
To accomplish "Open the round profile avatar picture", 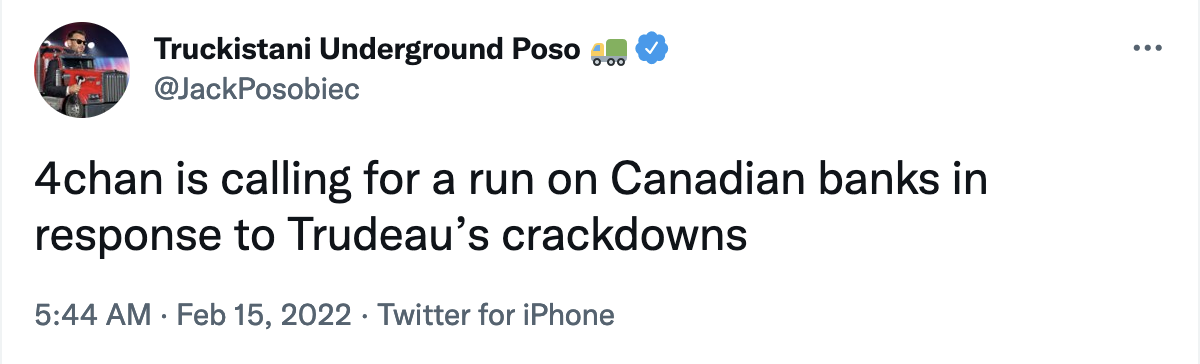I will pos(83,69).
